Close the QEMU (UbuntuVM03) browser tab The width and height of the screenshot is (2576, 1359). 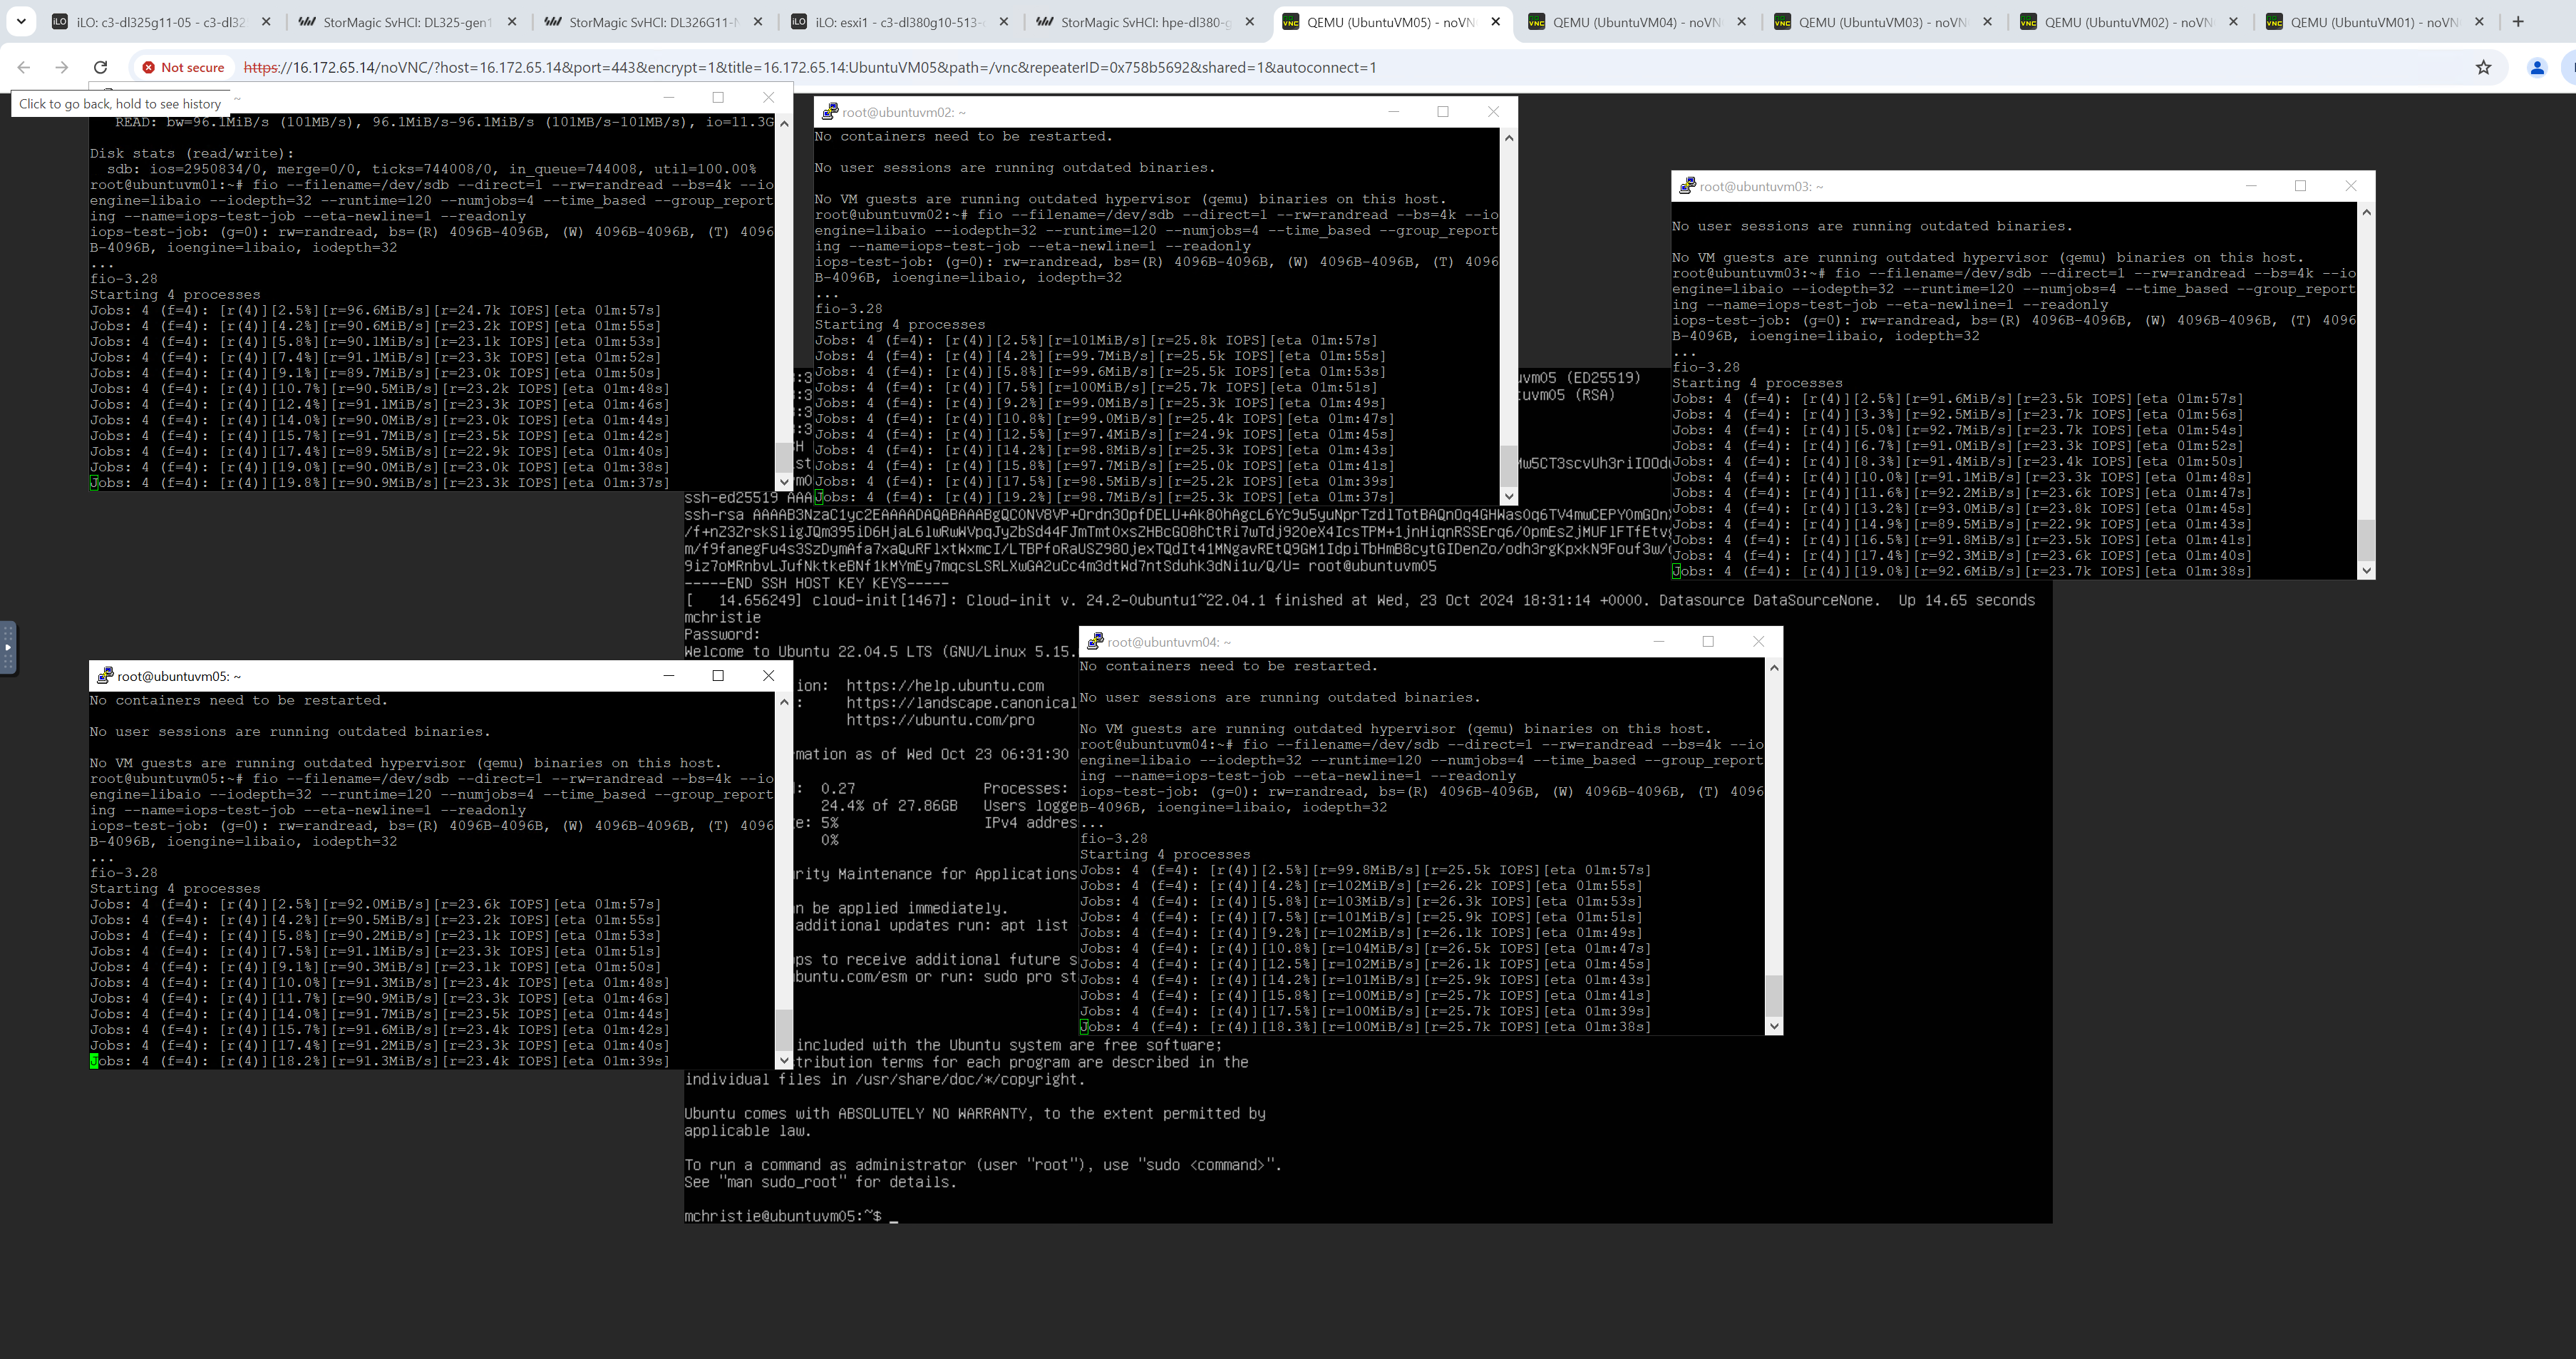point(1987,22)
